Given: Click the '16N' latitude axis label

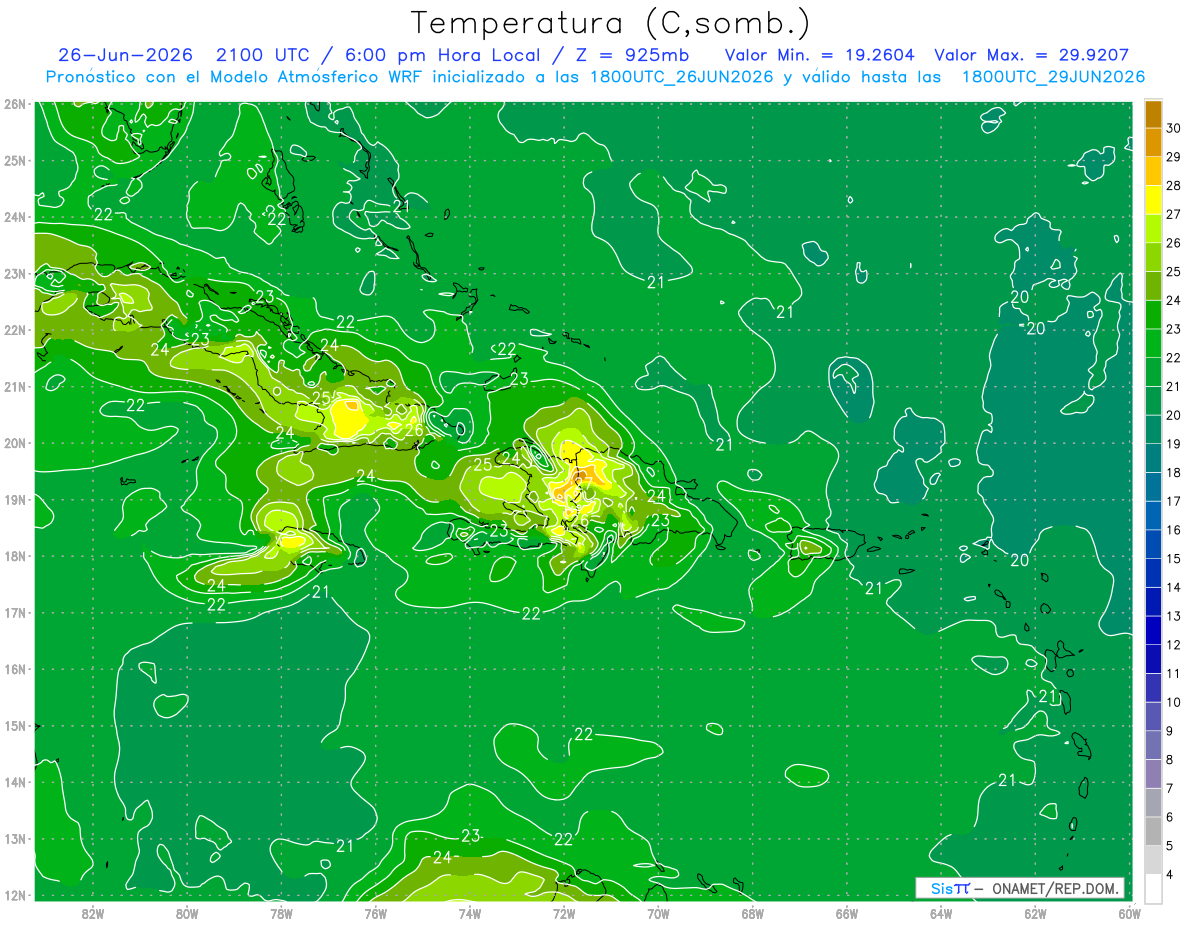Looking at the screenshot, I should pos(15,669).
